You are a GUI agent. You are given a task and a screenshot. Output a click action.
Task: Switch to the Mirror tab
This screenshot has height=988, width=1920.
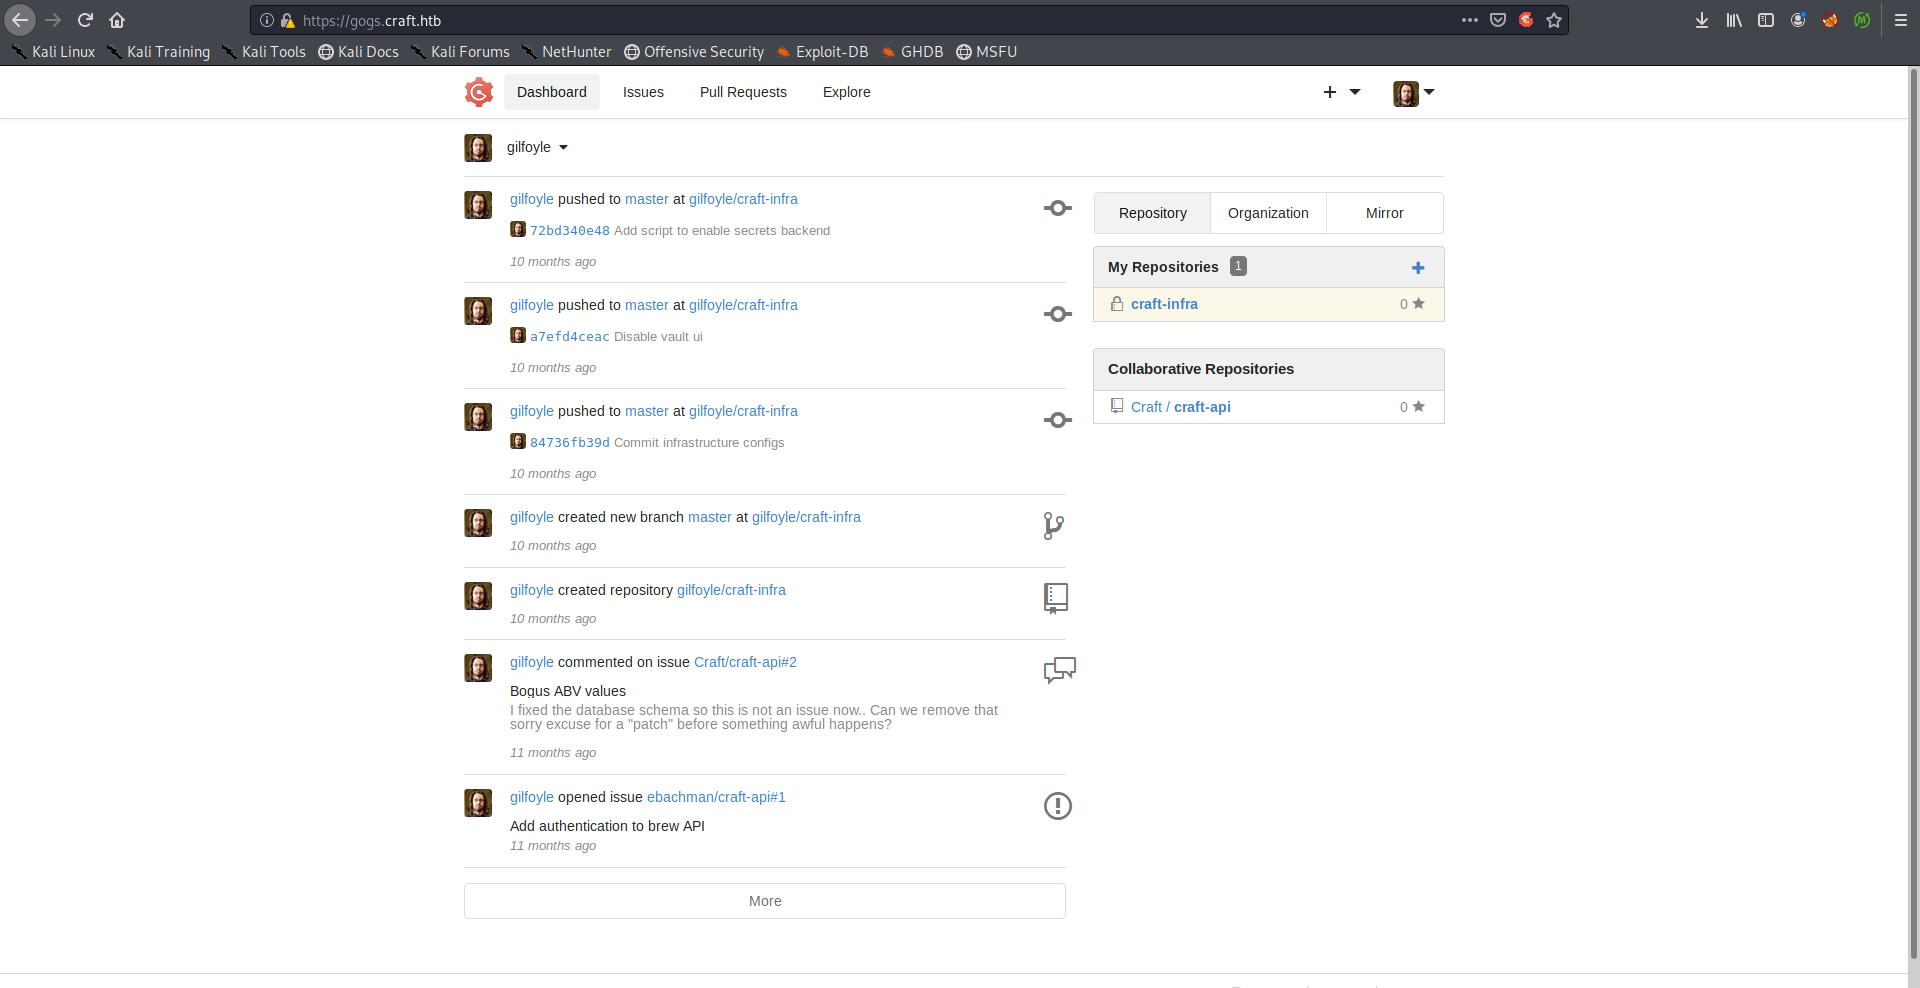tap(1384, 213)
